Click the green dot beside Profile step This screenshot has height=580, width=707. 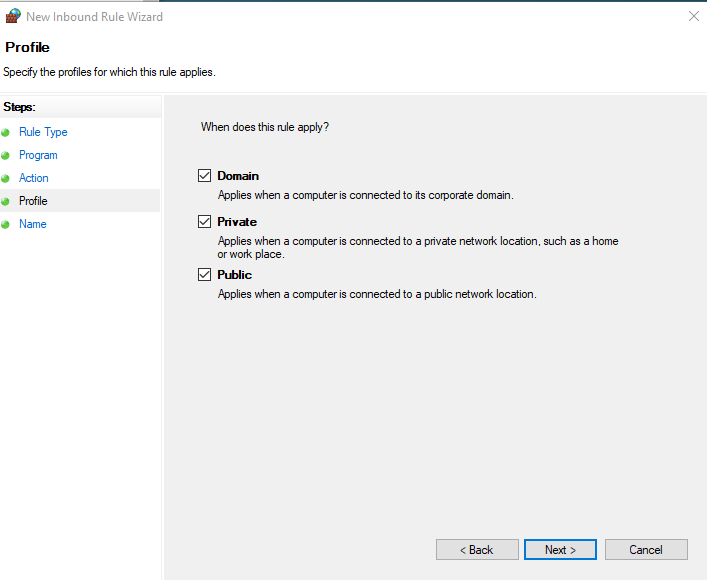pos(6,201)
